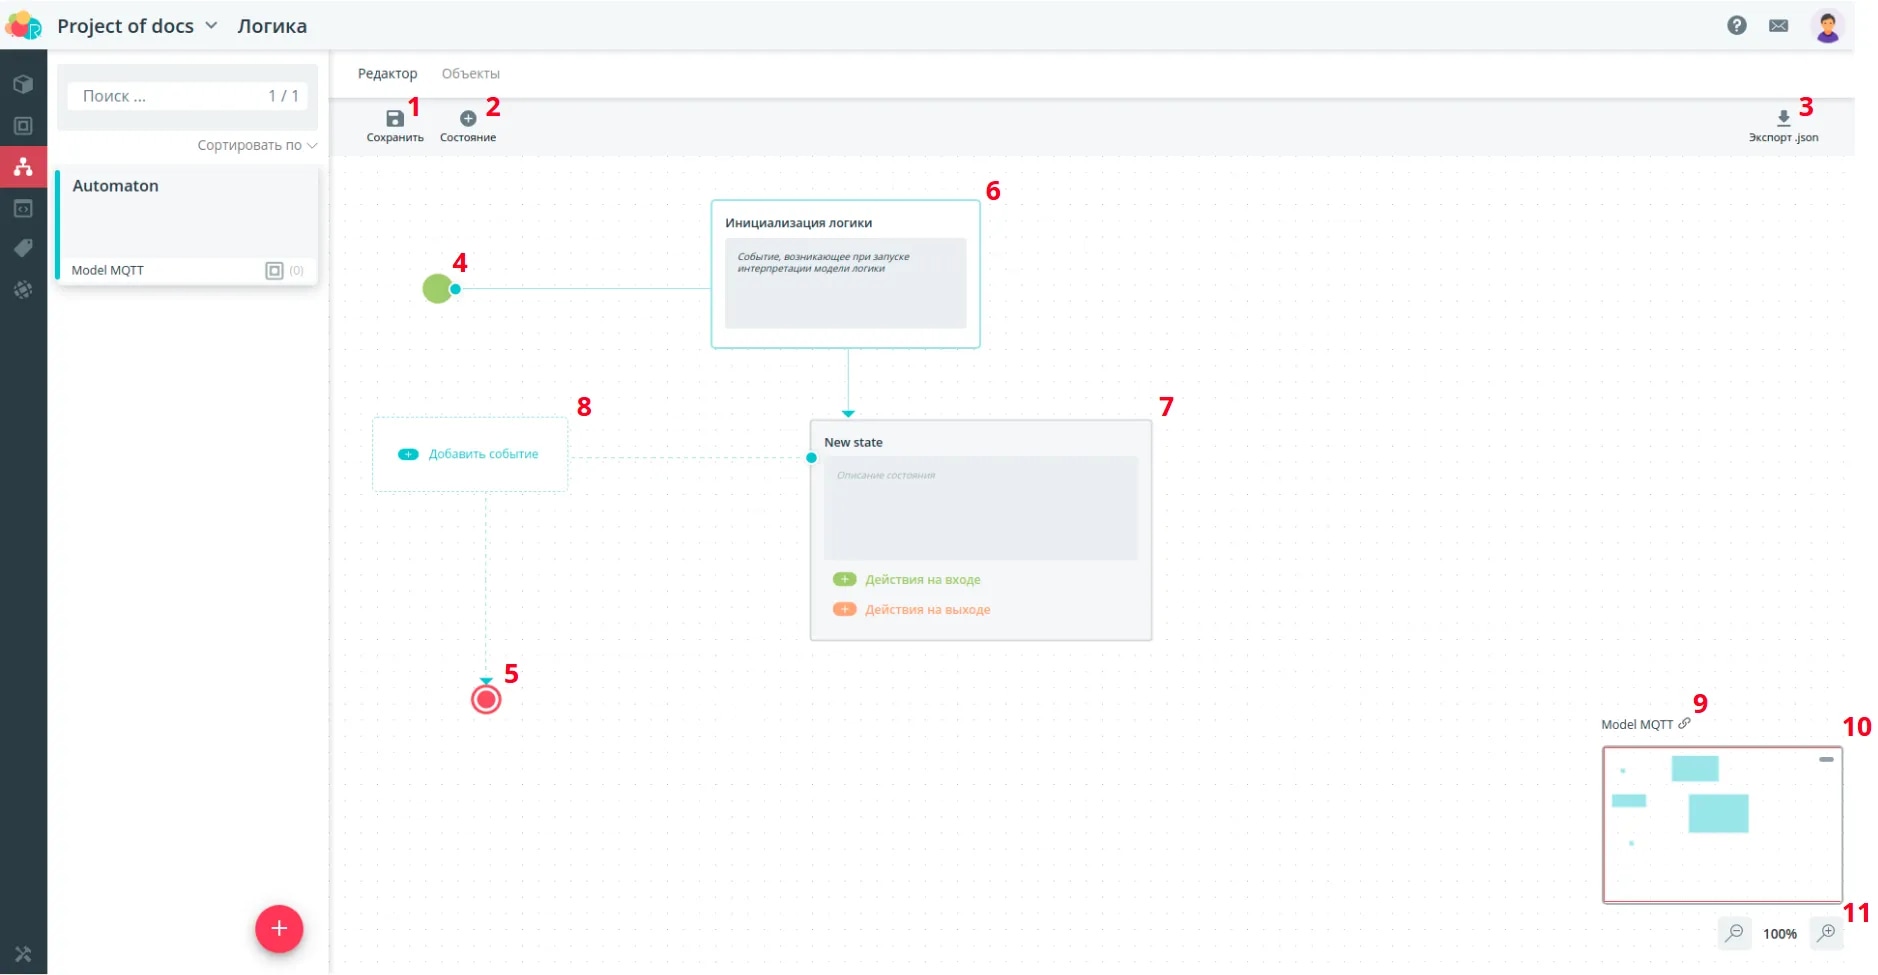
Task: Click the minimap overview thumbnail
Action: 1722,824
